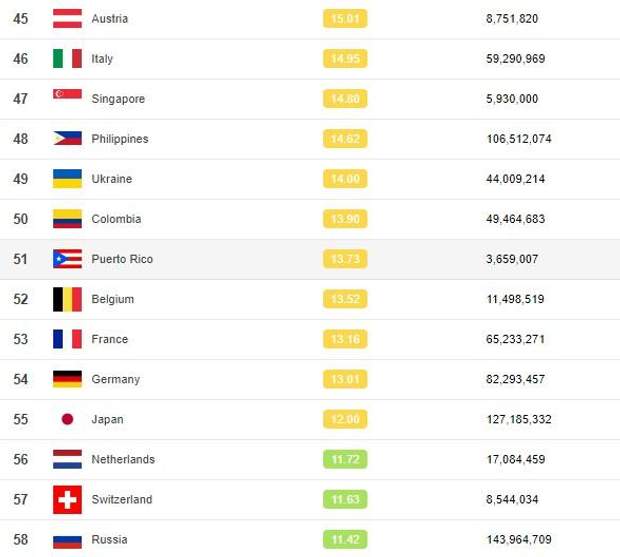Viewport: 620px width, 557px height.
Task: Open the Netherlands country link
Action: tap(123, 459)
